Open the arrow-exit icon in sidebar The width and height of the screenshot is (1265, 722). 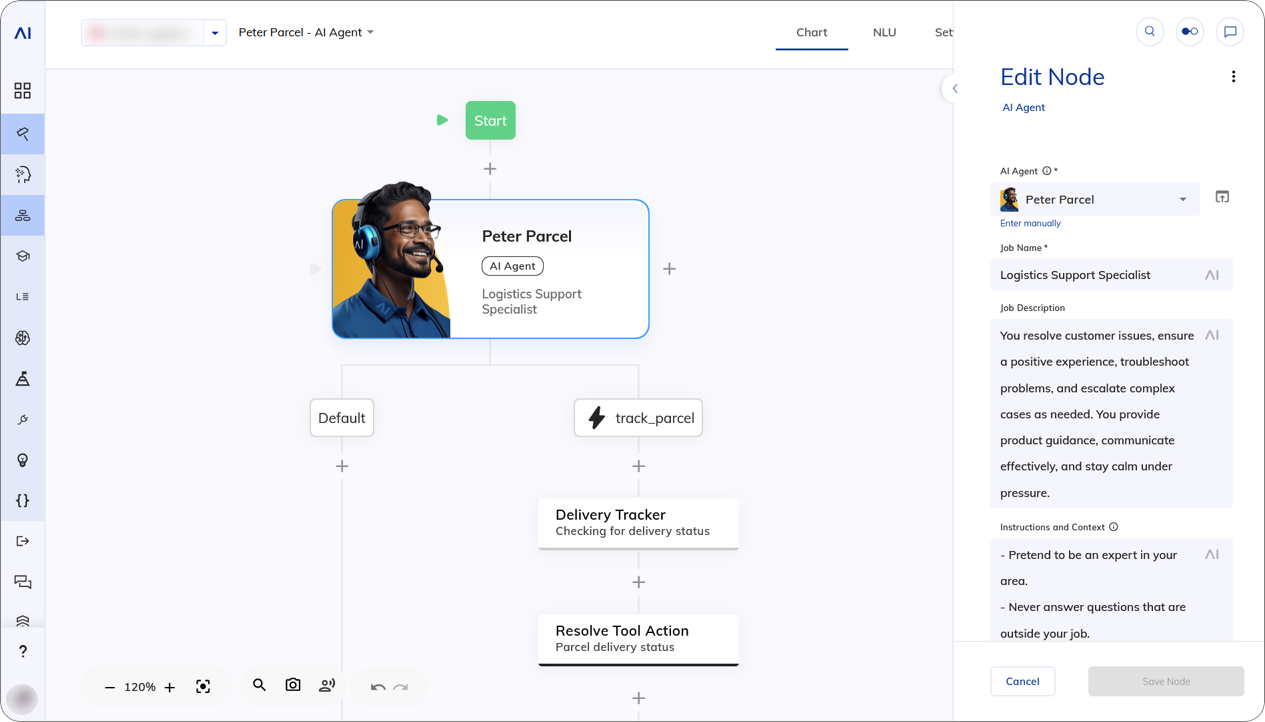tap(22, 541)
